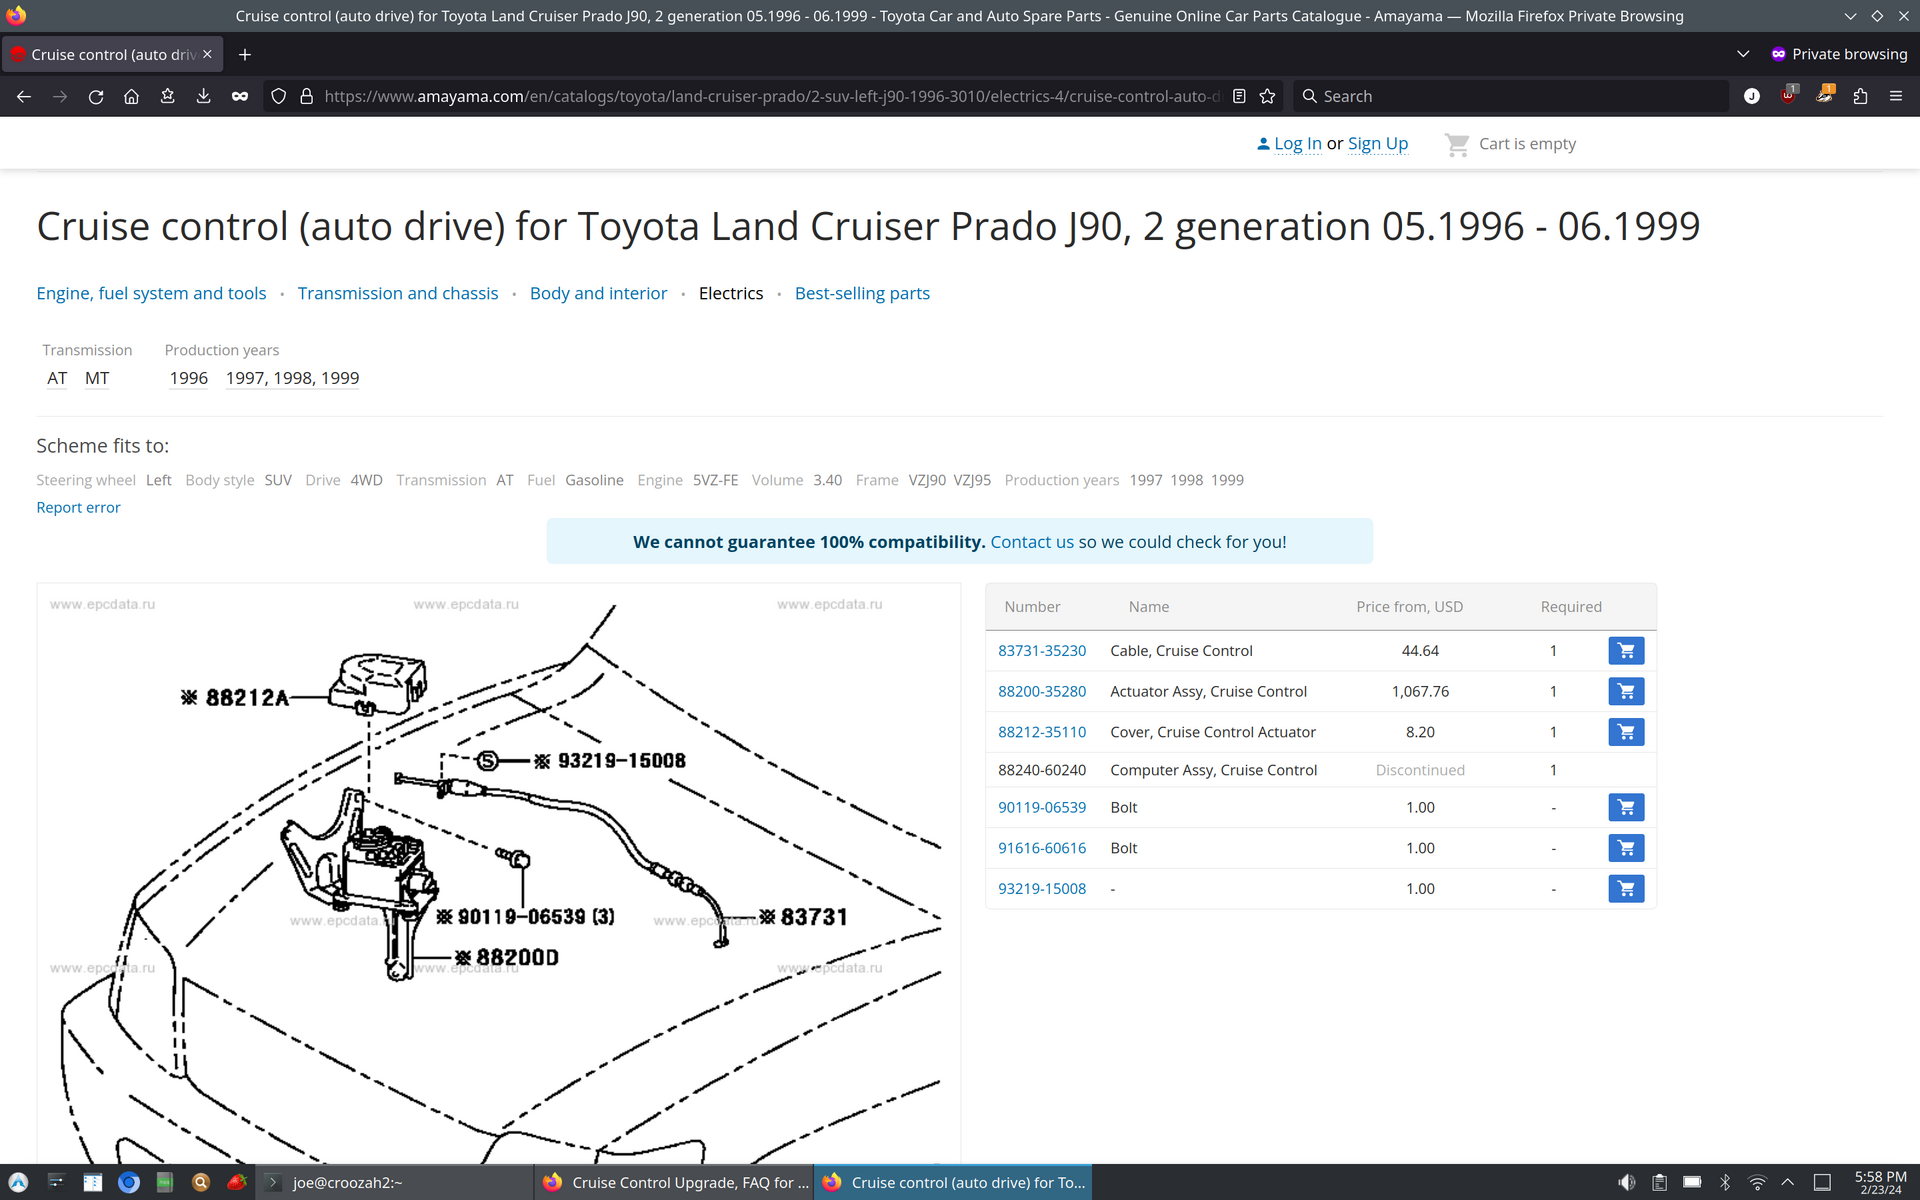
Task: Open new tab with plus button
Action: coord(245,54)
